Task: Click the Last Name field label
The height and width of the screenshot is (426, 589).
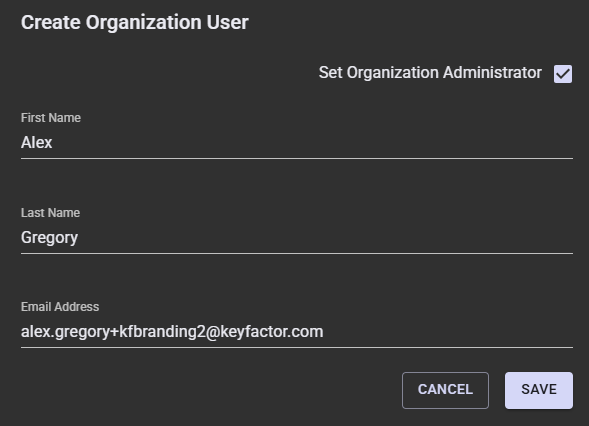Action: (x=50, y=213)
